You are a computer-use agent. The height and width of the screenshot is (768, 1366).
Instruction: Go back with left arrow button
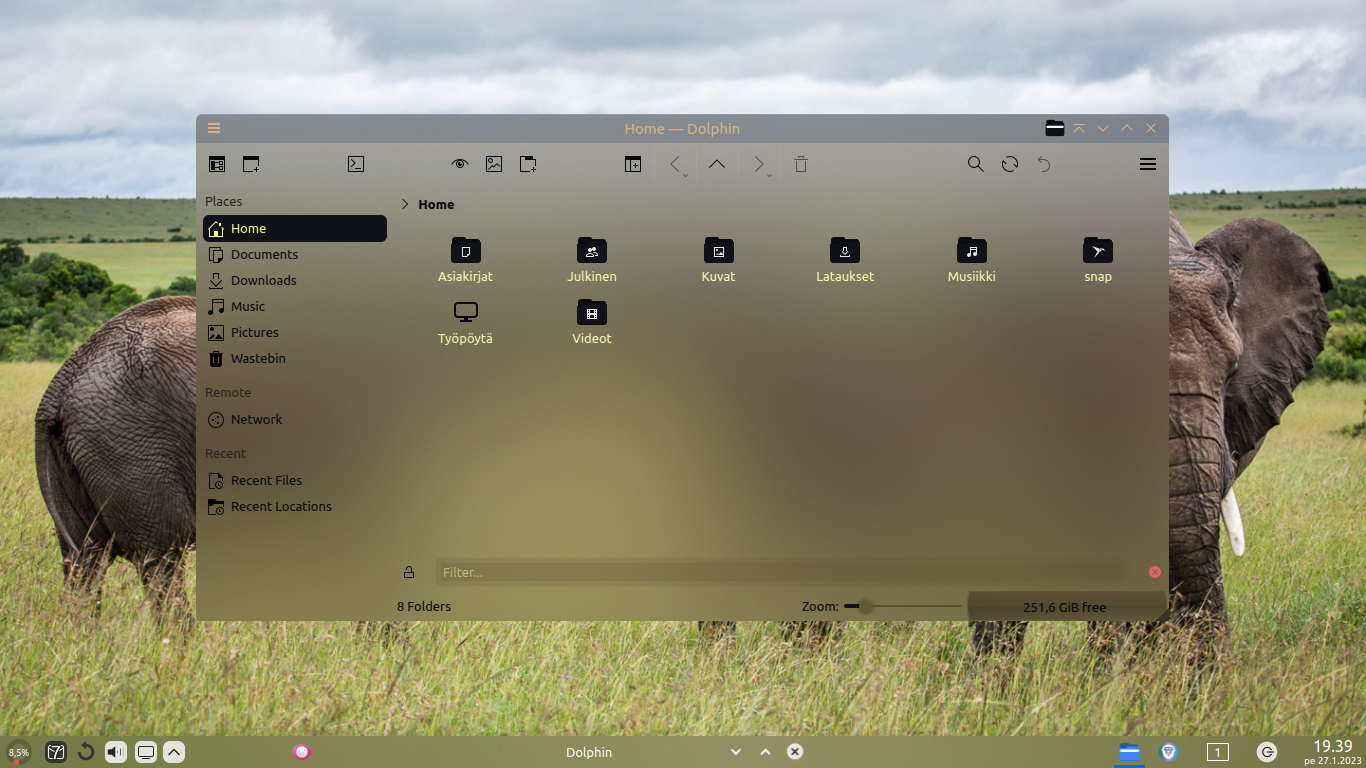675,163
